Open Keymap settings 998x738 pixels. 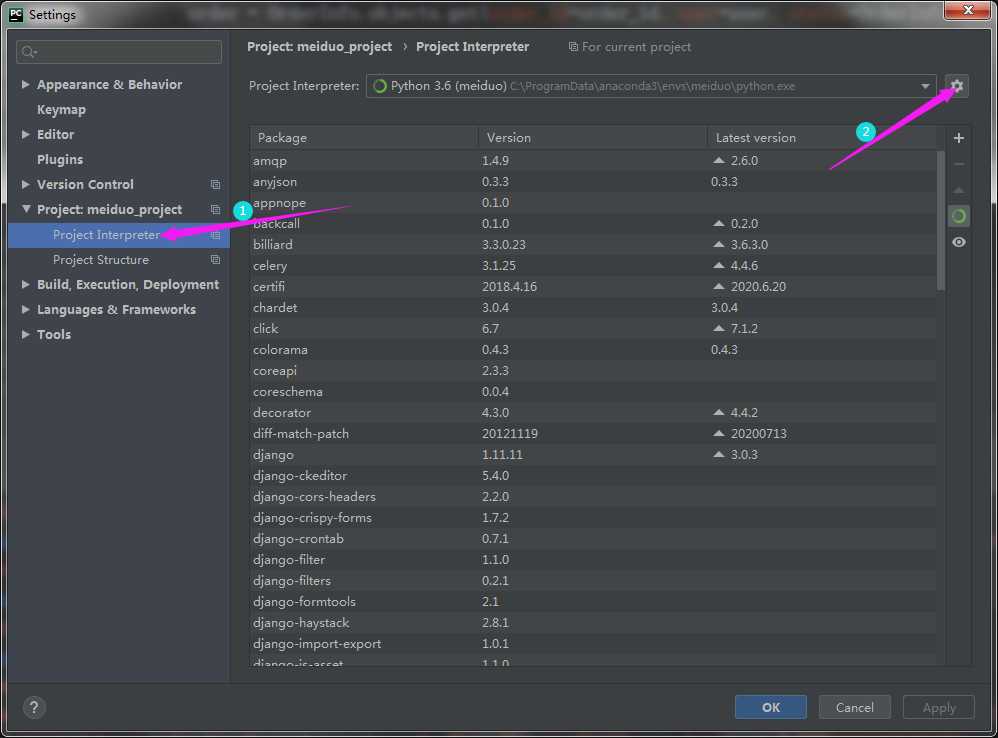[x=61, y=109]
